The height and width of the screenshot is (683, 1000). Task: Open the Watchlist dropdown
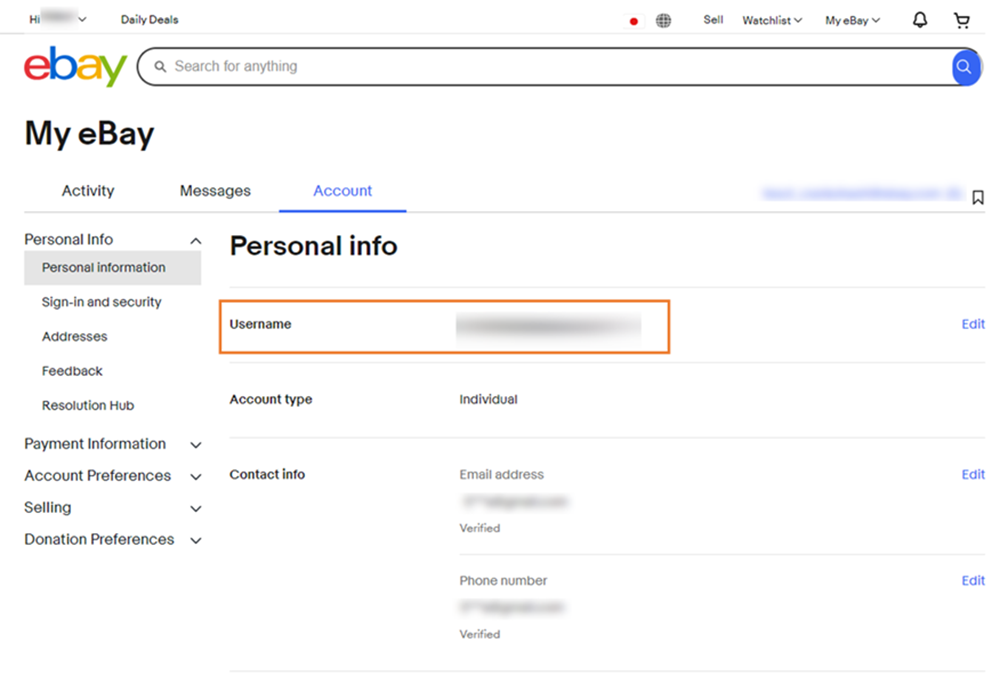(x=772, y=20)
